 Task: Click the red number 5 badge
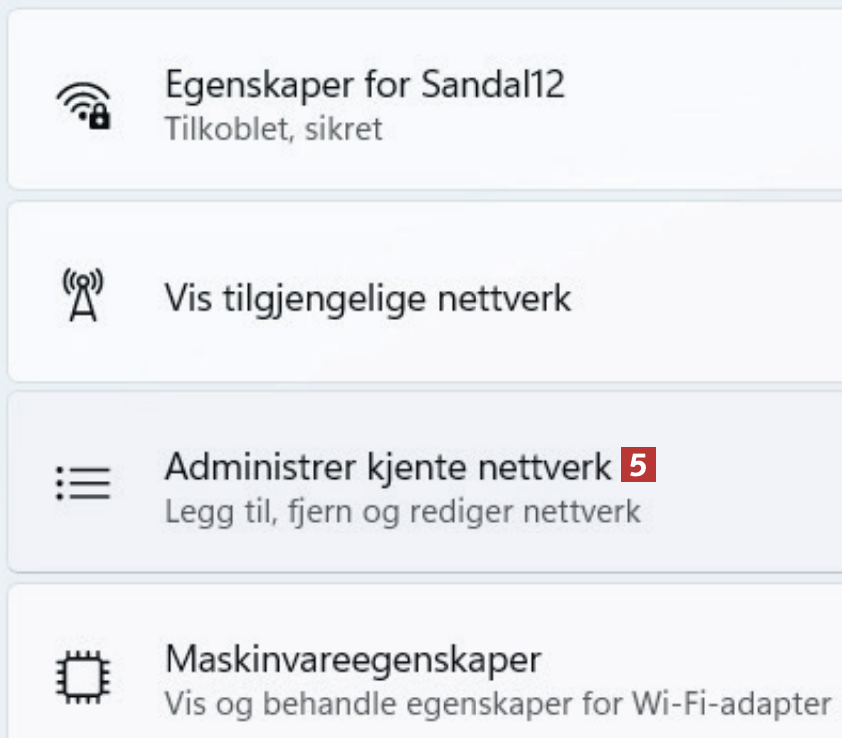pyautogui.click(x=638, y=466)
